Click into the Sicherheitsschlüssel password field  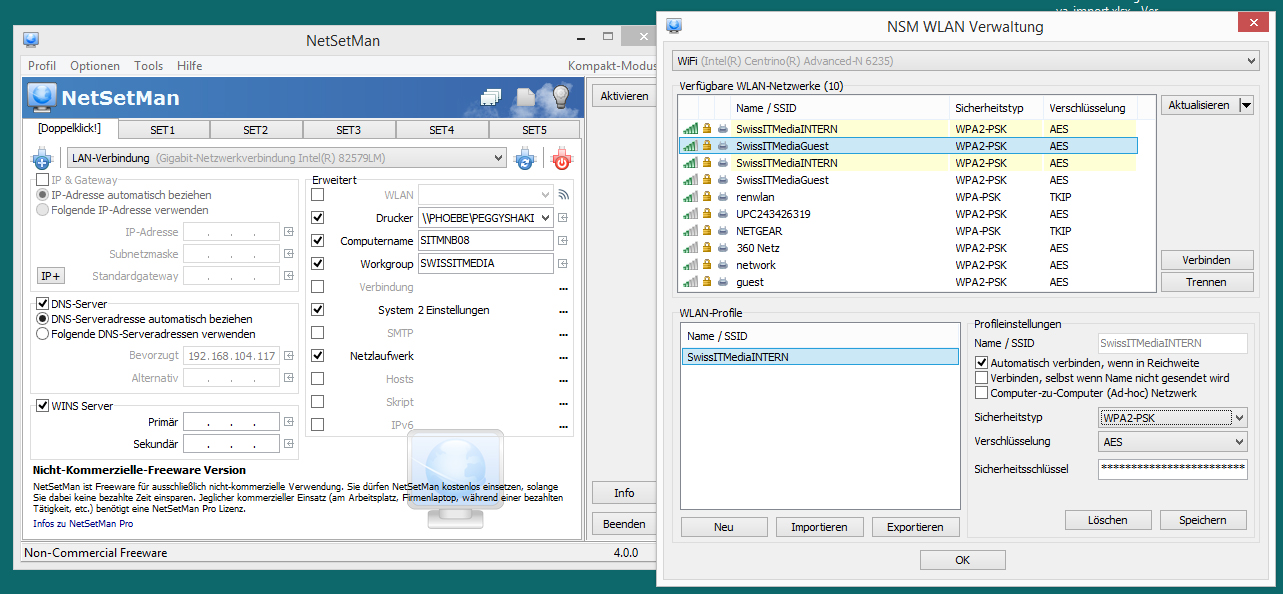[1172, 468]
